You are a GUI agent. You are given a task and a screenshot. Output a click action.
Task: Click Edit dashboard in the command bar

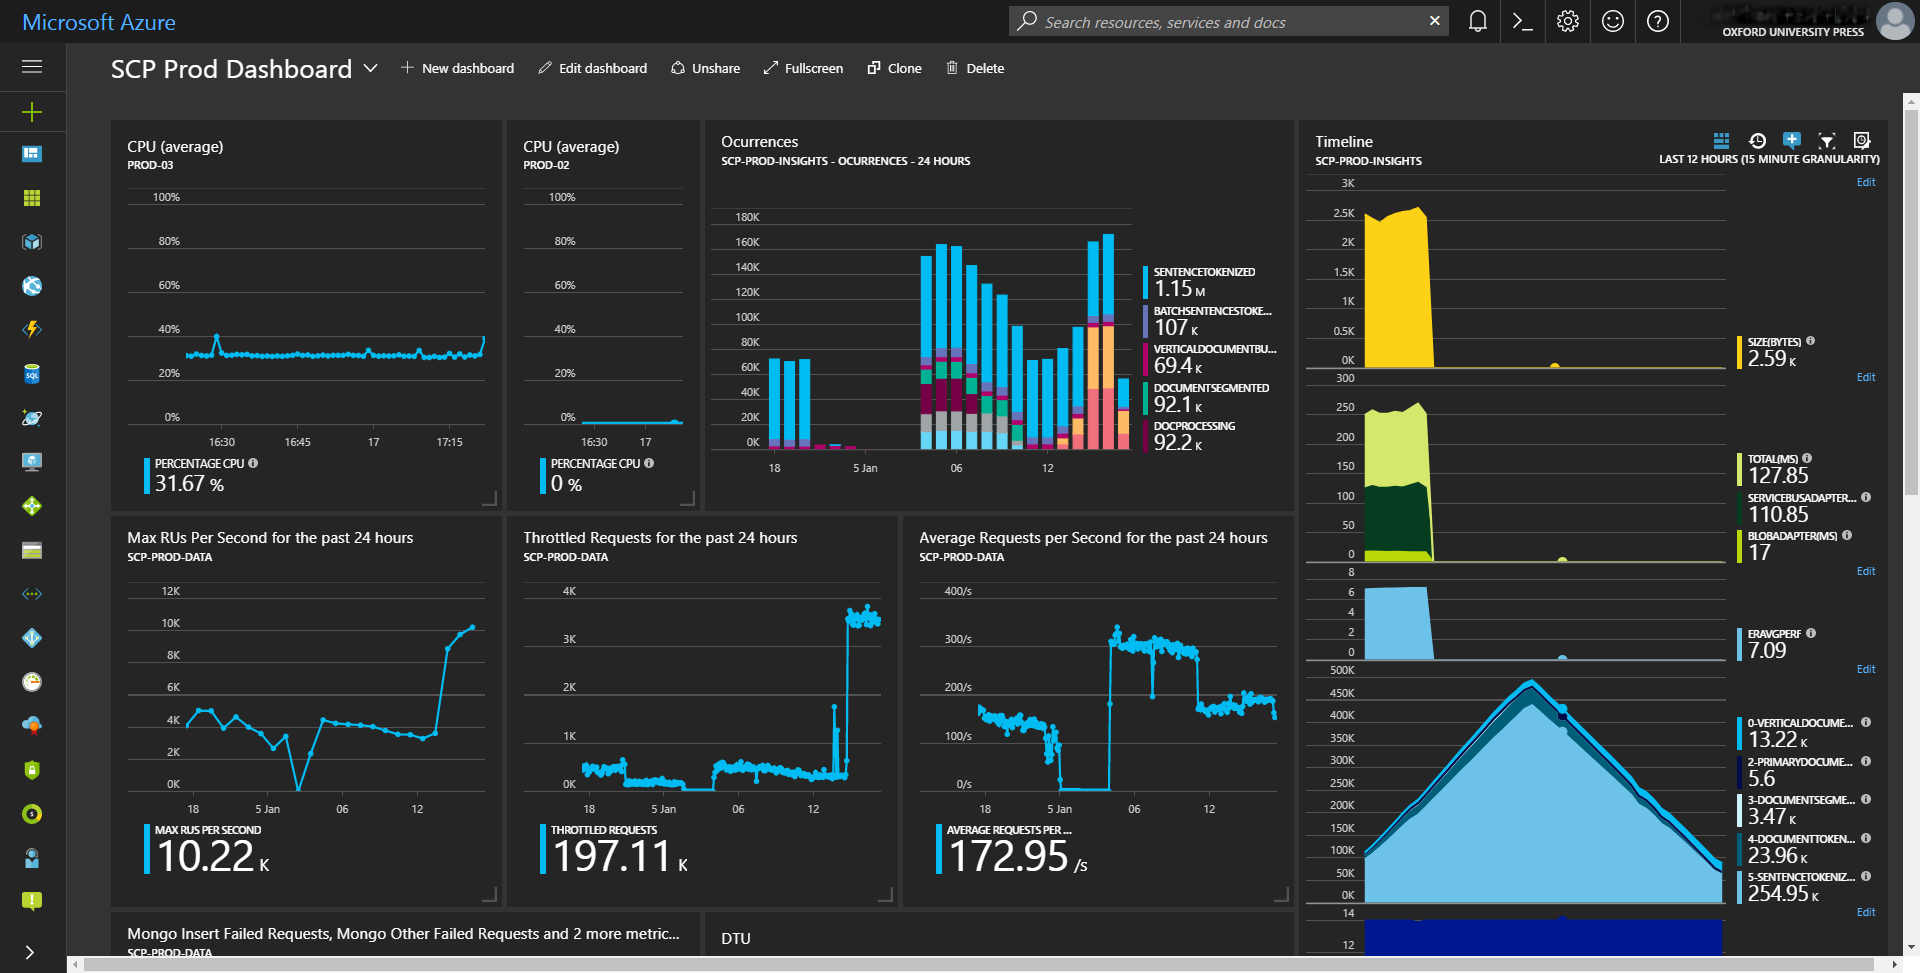pos(592,68)
